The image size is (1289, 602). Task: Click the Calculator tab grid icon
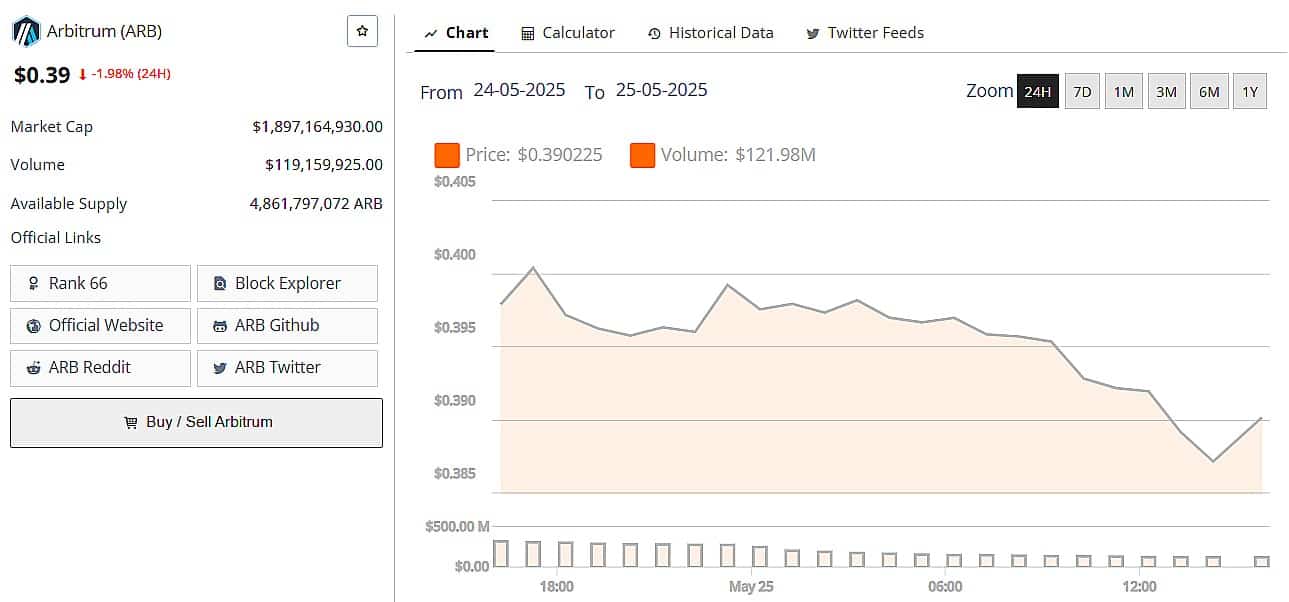(x=528, y=33)
